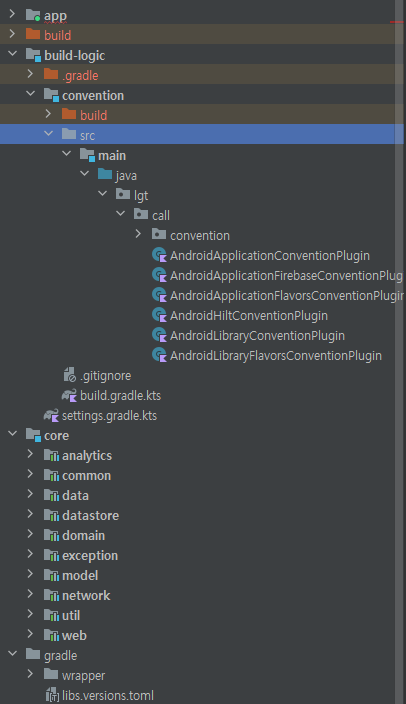
Task: Click the analytics module folder icon
Action: (51, 455)
